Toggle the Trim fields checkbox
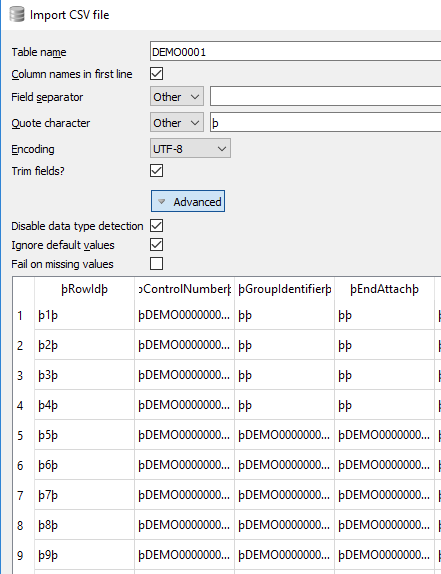Image resolution: width=441 pixels, height=574 pixels. pyautogui.click(x=157, y=171)
